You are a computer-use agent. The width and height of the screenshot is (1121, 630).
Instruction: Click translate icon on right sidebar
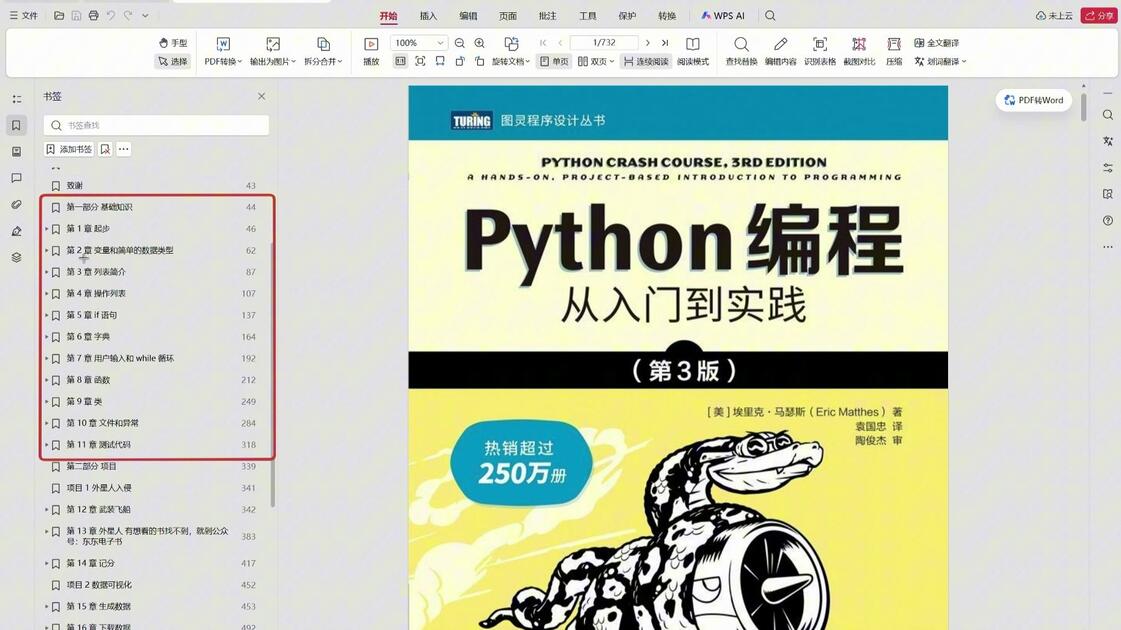[1107, 141]
